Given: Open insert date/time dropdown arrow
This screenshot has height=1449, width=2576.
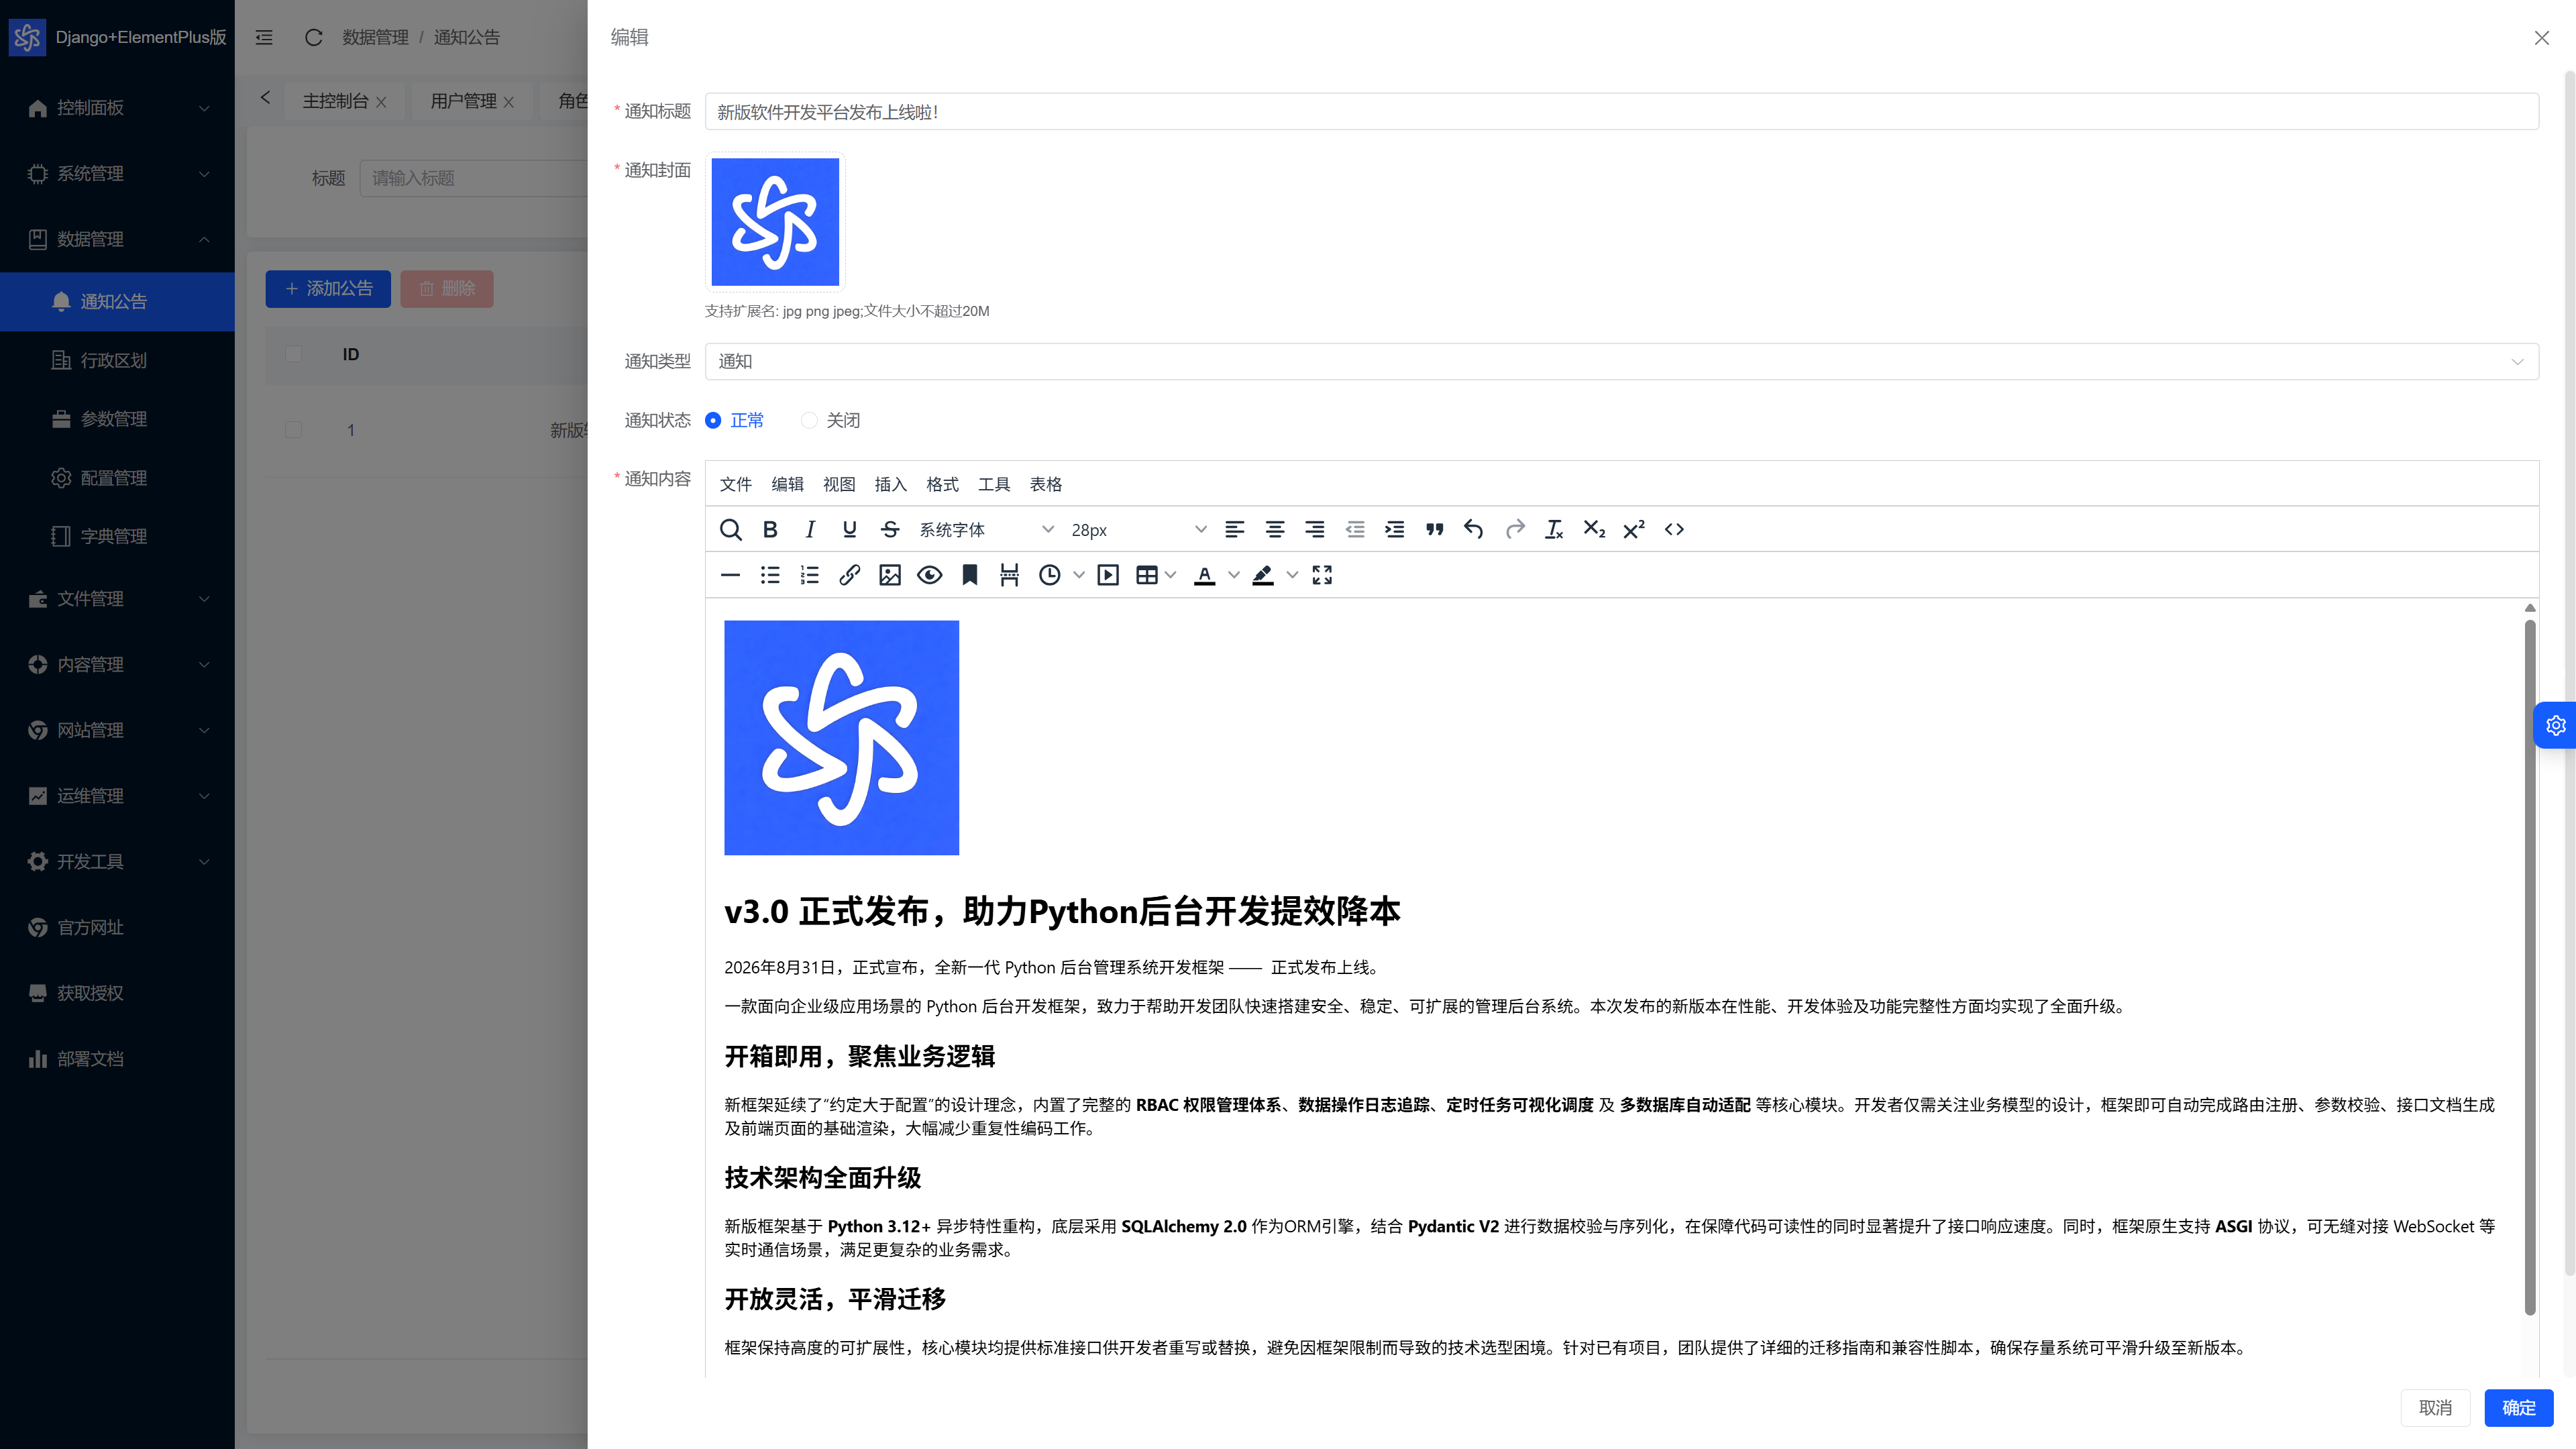Looking at the screenshot, I should point(1079,575).
